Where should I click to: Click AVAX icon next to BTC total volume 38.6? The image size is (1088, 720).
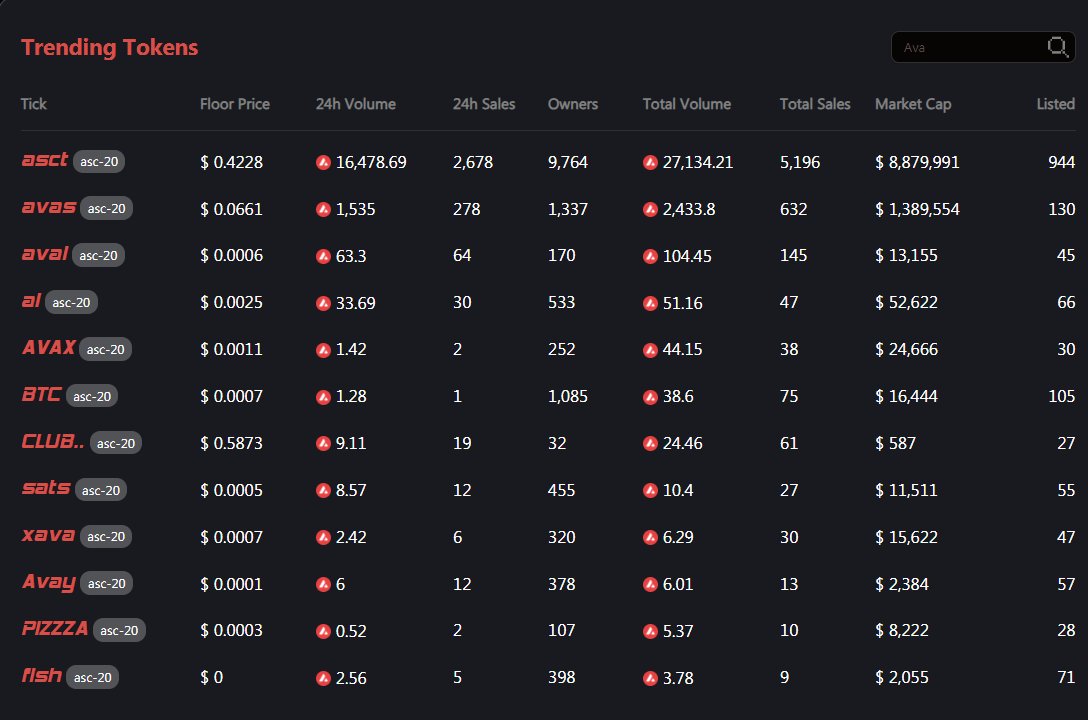(650, 397)
